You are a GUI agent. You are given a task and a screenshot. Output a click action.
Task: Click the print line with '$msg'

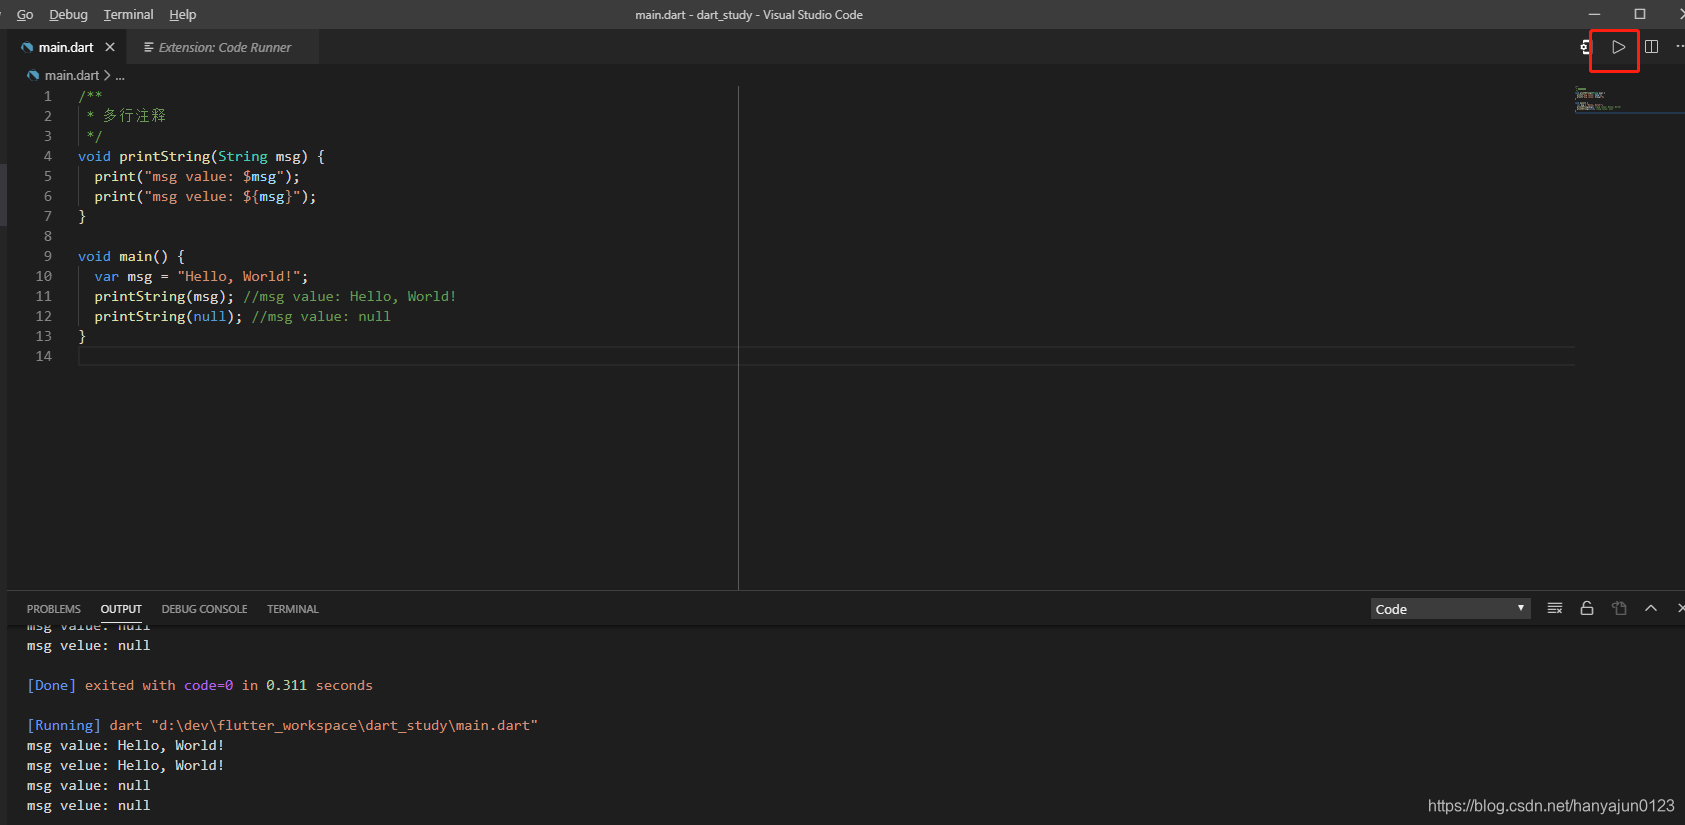pyautogui.click(x=197, y=176)
